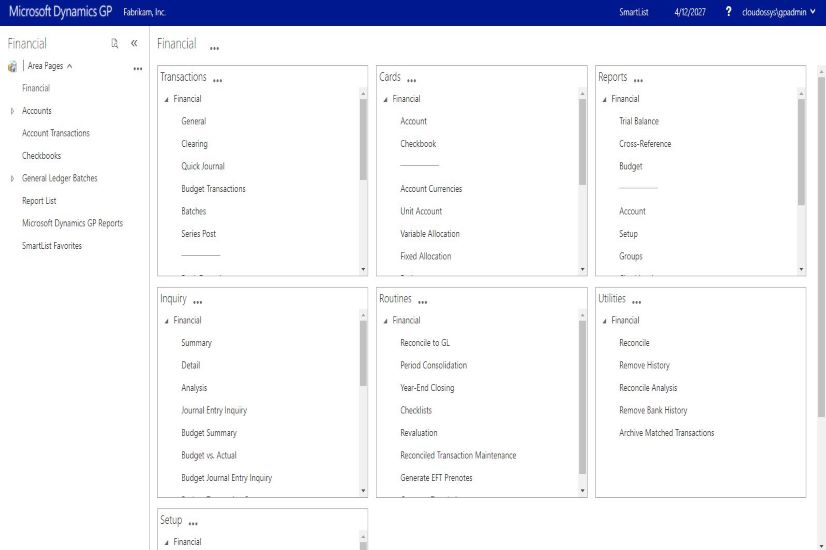This screenshot has height=550, width=826.
Task: Click Fabrikam, Inc. company name
Action: pyautogui.click(x=144, y=12)
